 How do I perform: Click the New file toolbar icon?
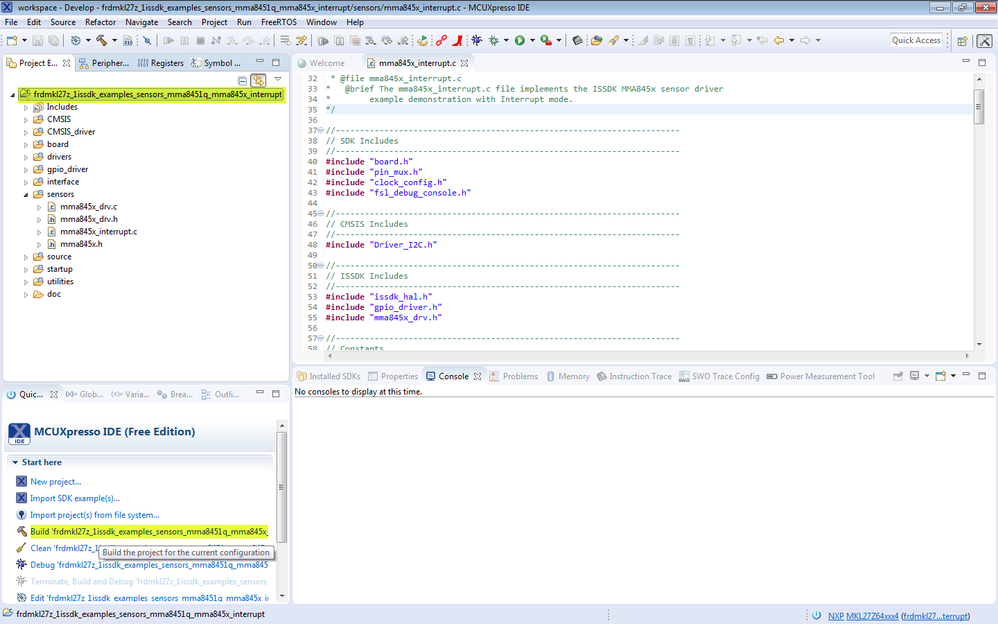[11, 41]
